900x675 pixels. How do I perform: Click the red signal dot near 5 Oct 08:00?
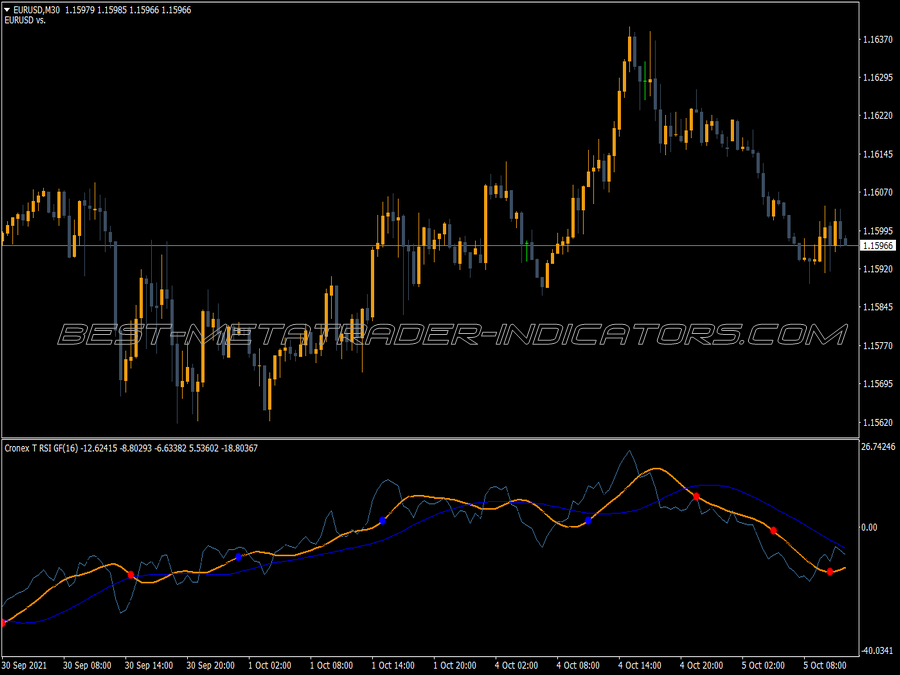point(830,572)
